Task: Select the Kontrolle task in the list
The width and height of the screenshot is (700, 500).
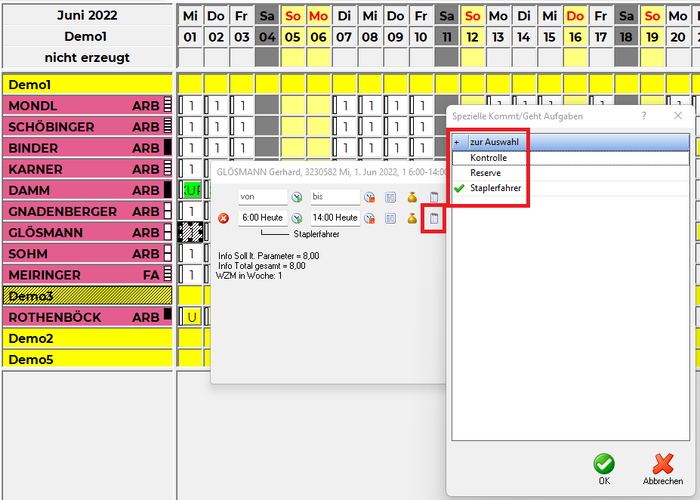Action: 488,158
